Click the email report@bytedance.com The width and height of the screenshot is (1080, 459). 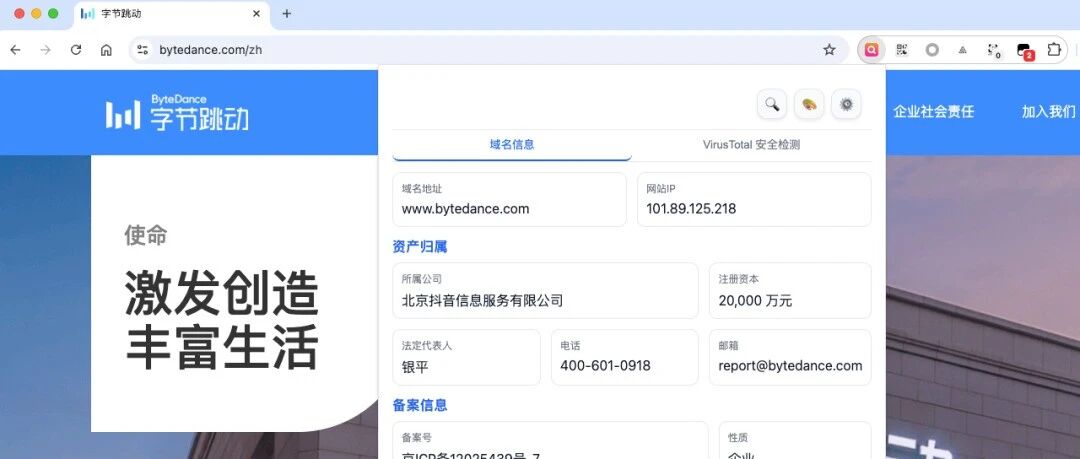[790, 366]
